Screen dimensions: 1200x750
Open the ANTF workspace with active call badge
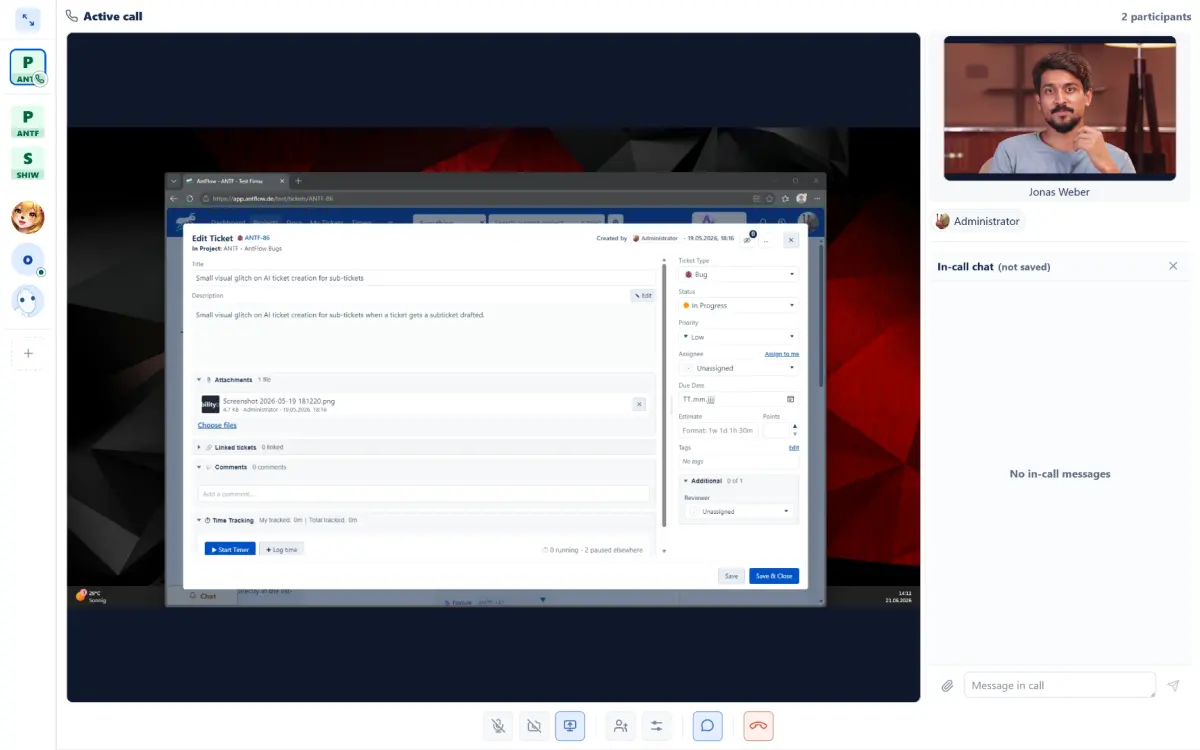pos(28,68)
